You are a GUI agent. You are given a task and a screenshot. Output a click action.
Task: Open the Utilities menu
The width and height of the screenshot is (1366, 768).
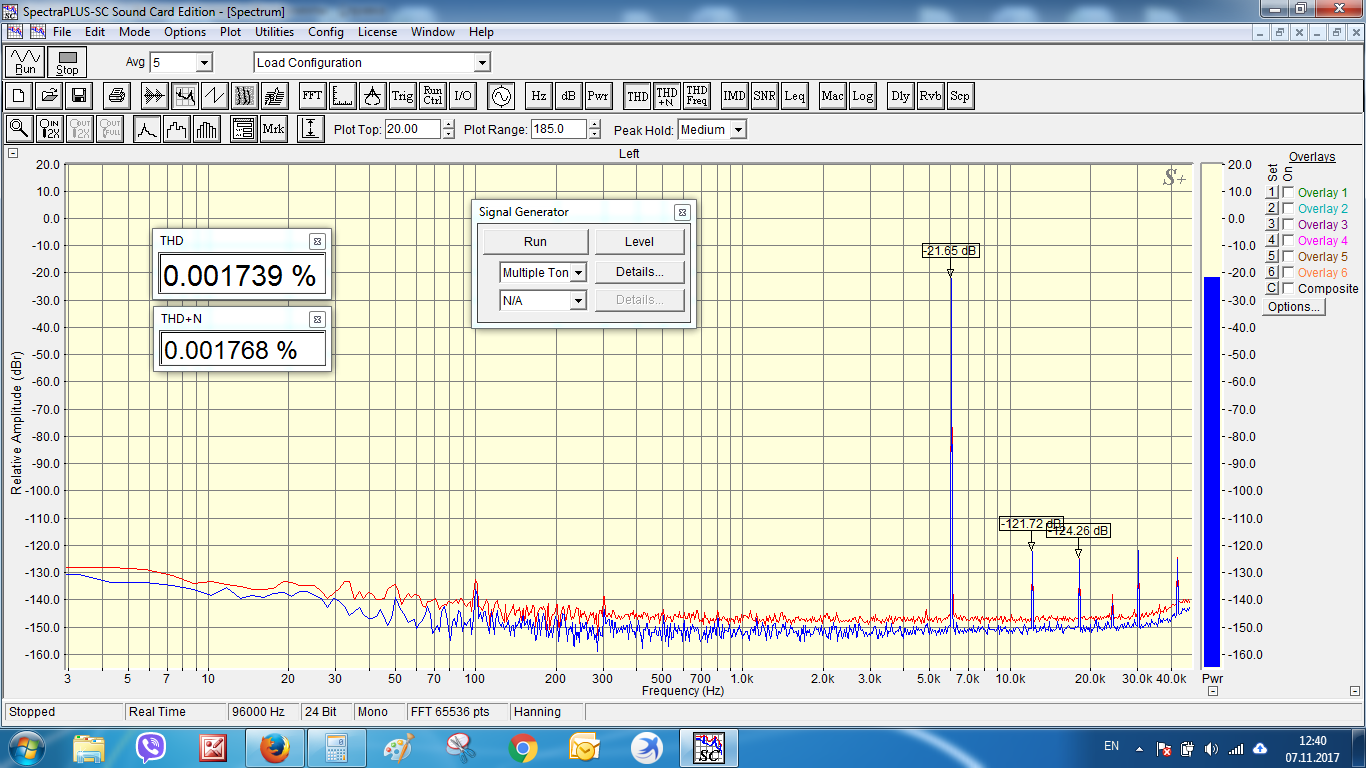point(274,32)
